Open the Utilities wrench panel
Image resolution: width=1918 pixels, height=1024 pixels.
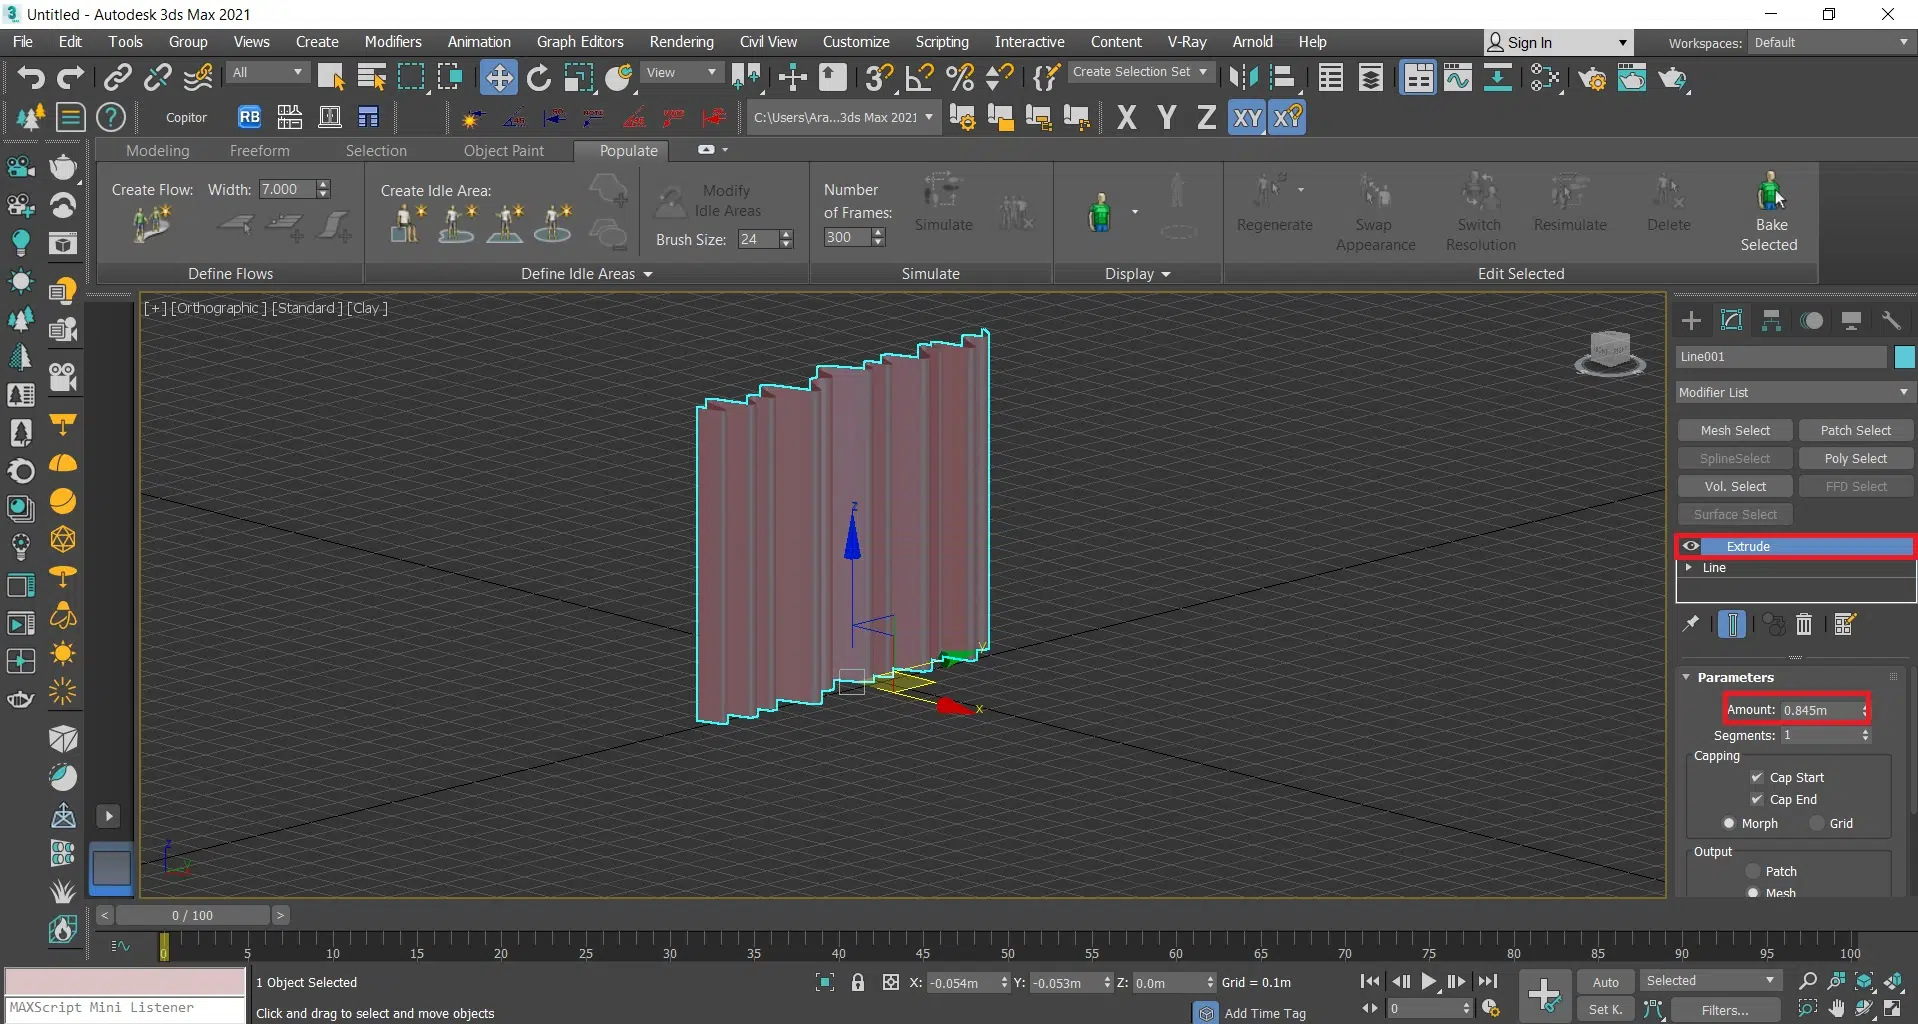click(x=1891, y=320)
